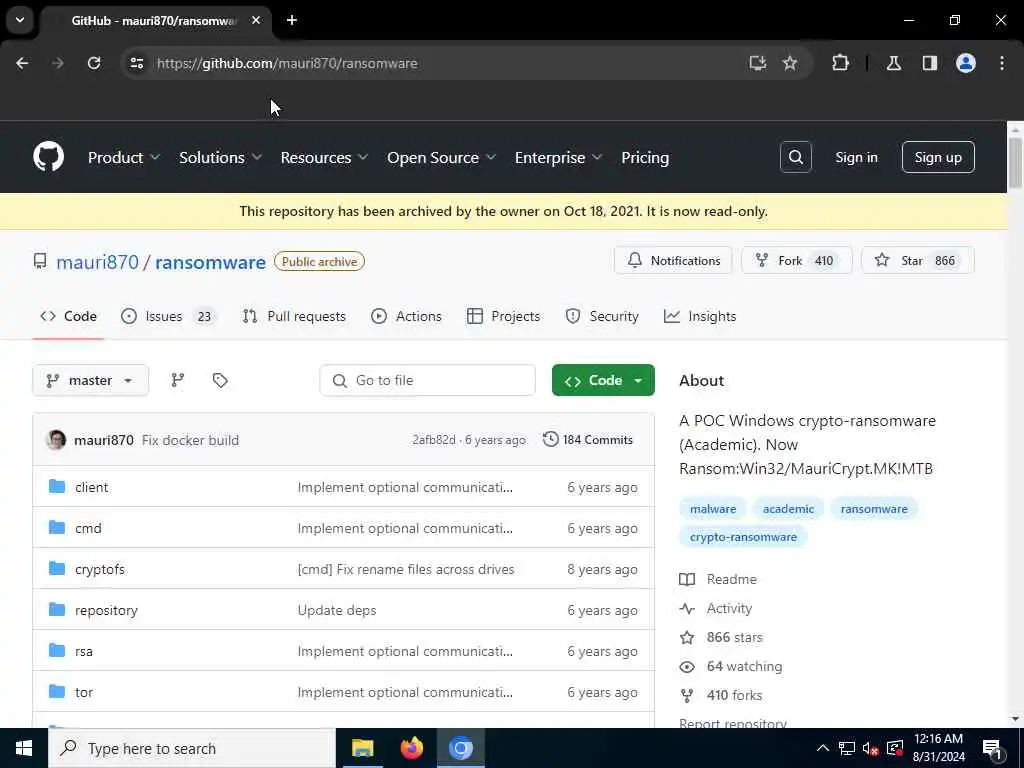Viewport: 1024px width, 768px height.
Task: Open the cryptofs folder
Action: click(x=99, y=569)
